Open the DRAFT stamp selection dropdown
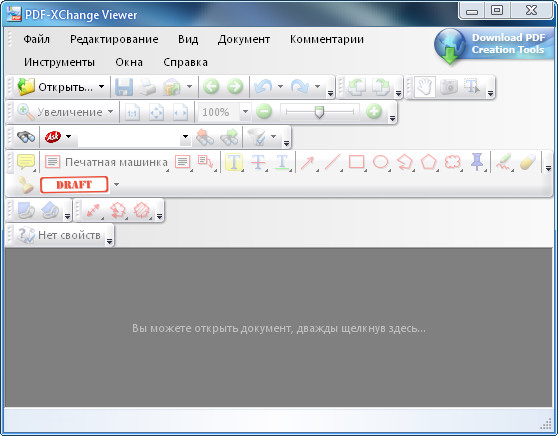Image resolution: width=558 pixels, height=436 pixels. tap(116, 185)
